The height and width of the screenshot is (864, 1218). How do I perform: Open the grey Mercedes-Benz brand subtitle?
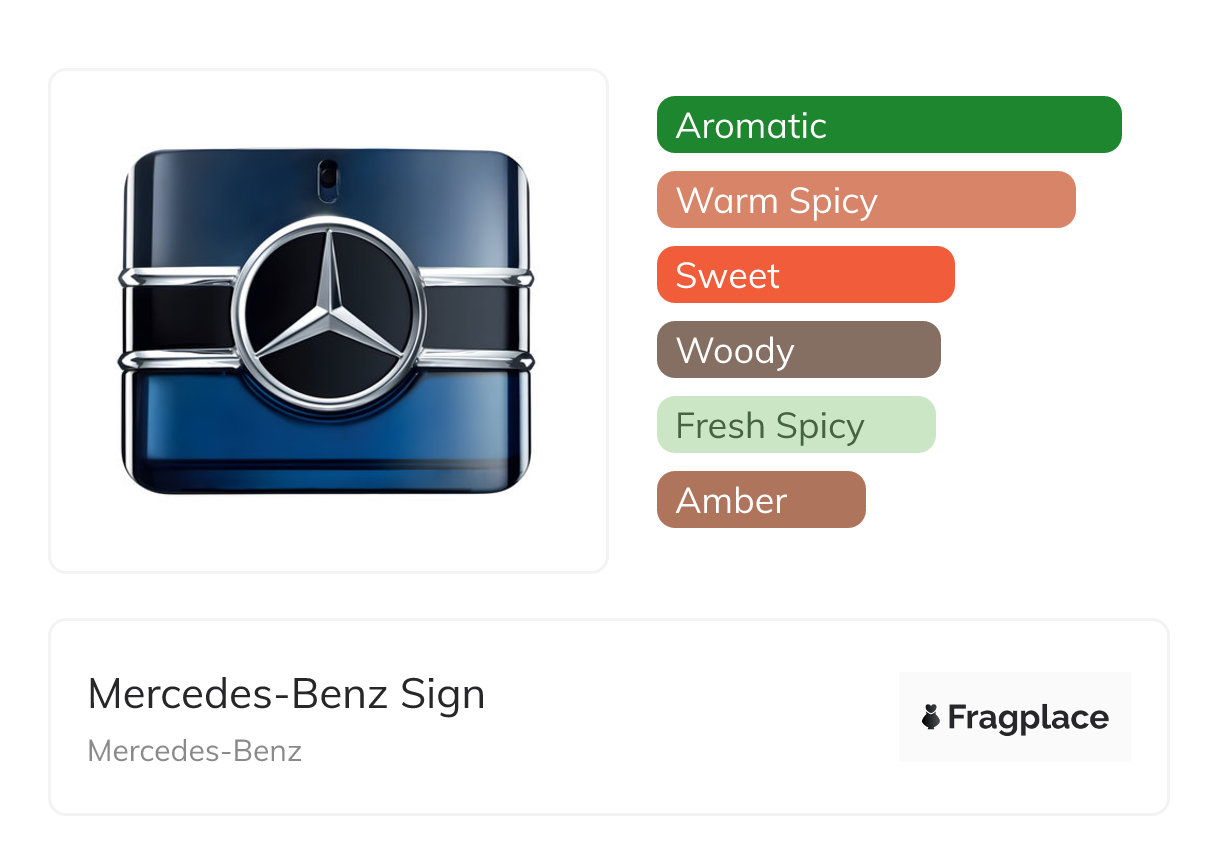195,751
